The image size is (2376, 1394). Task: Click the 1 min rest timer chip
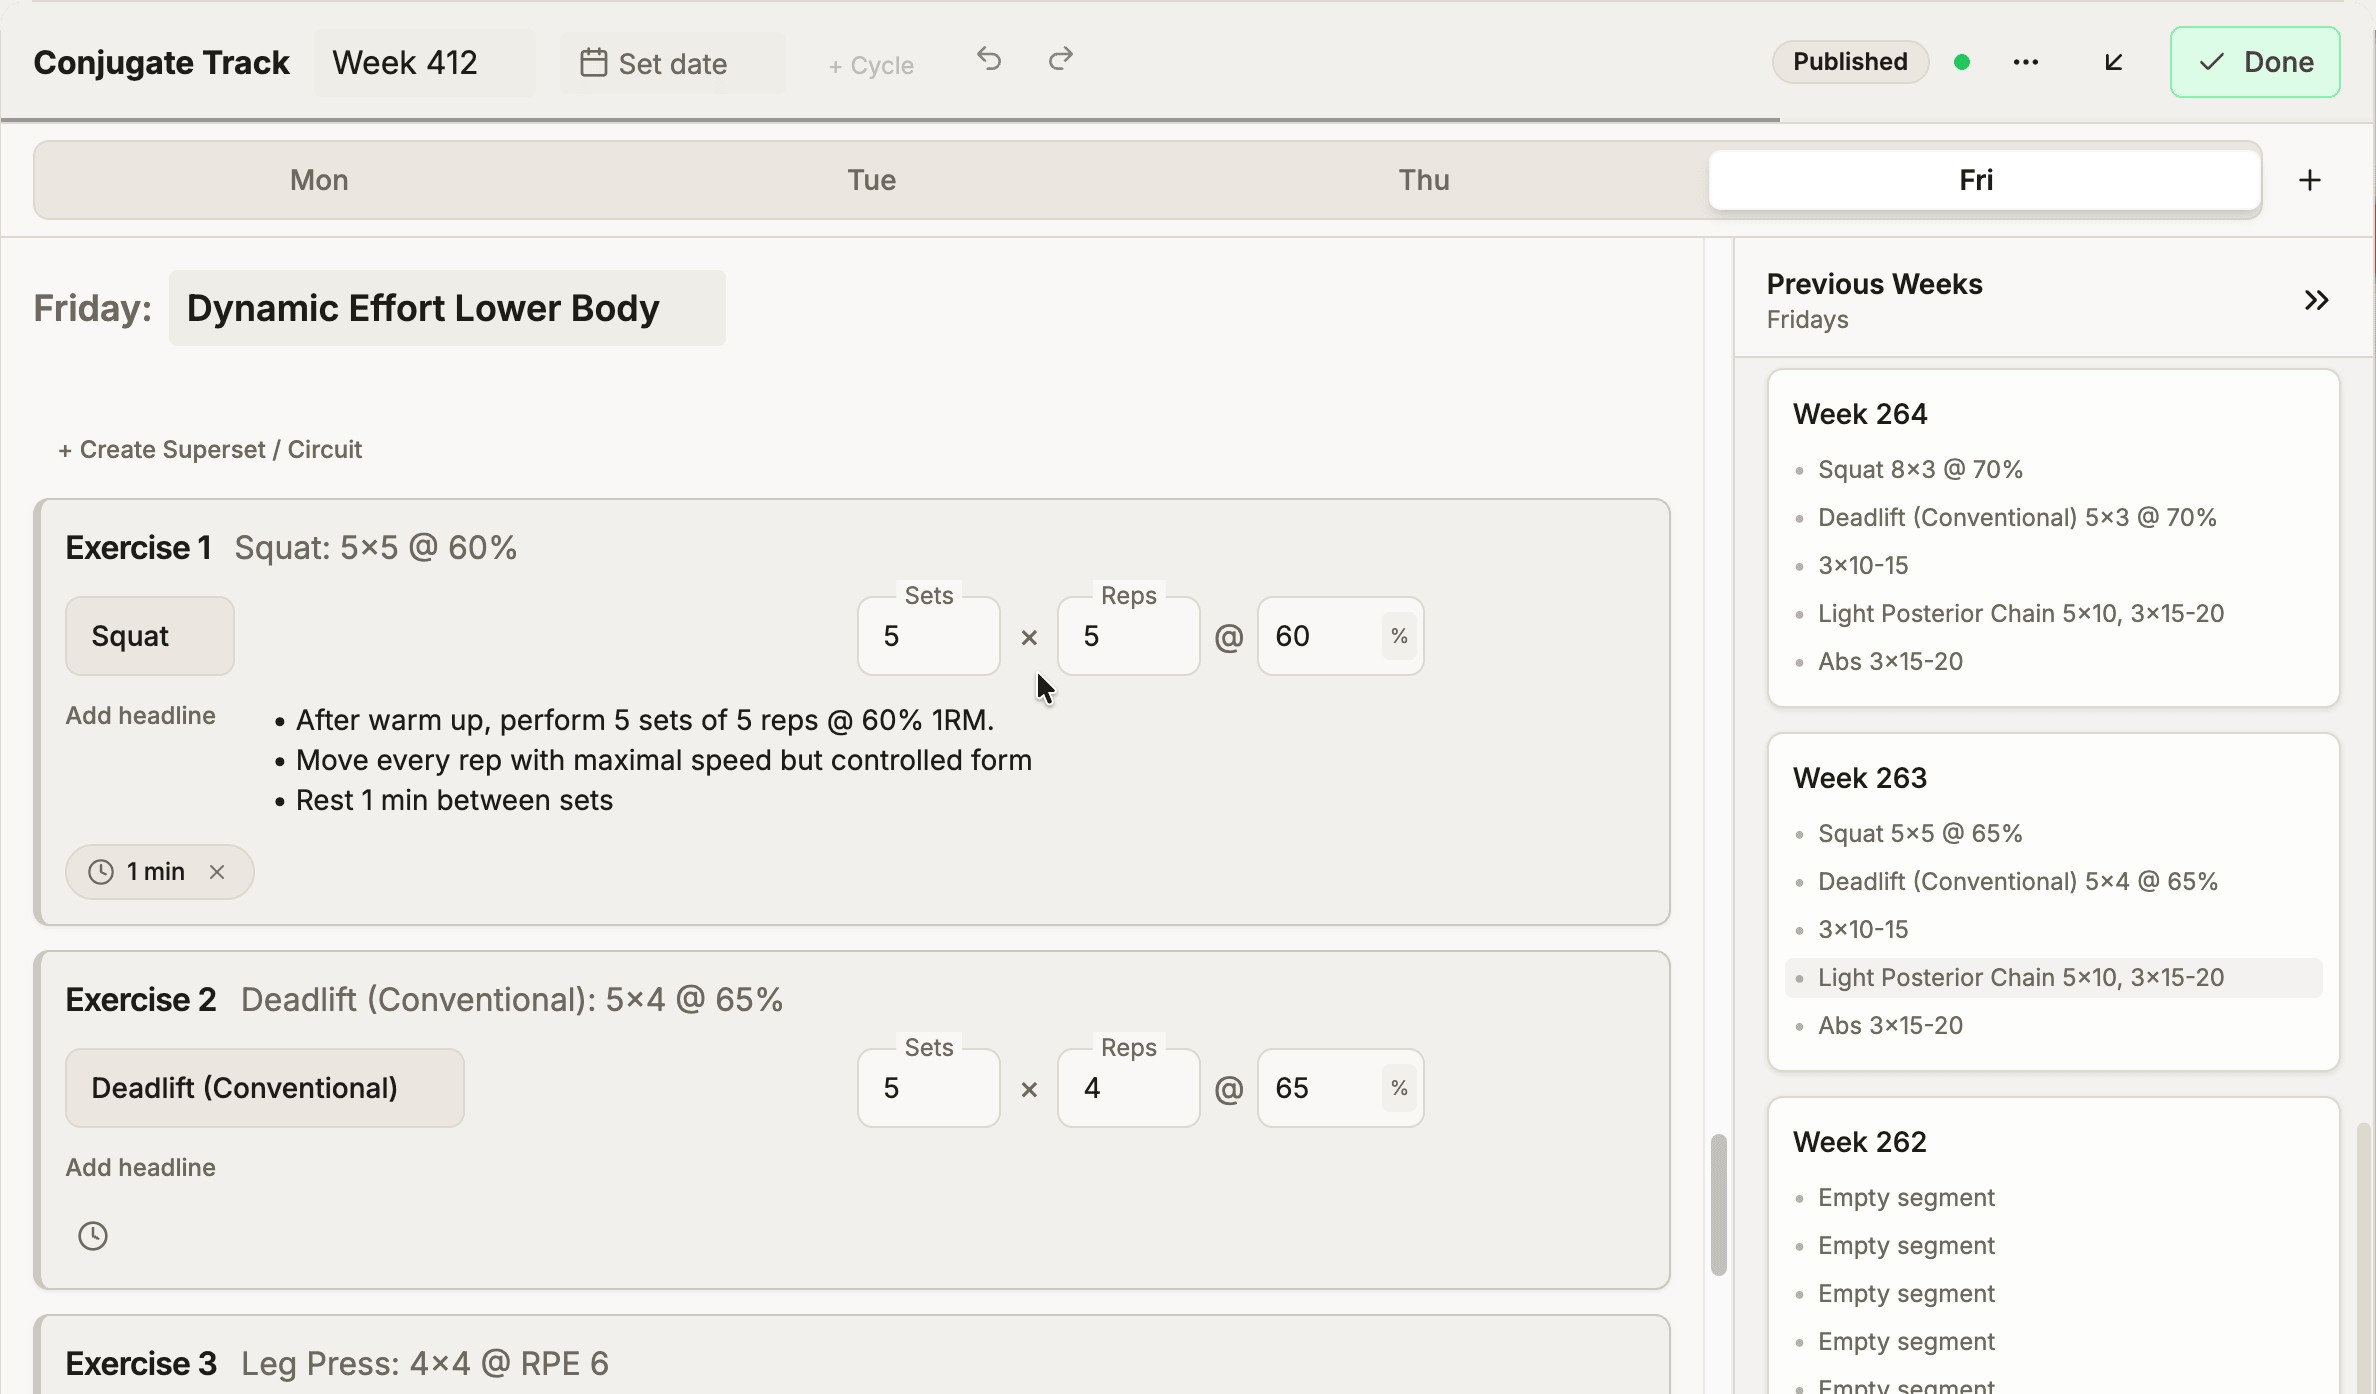pos(160,872)
